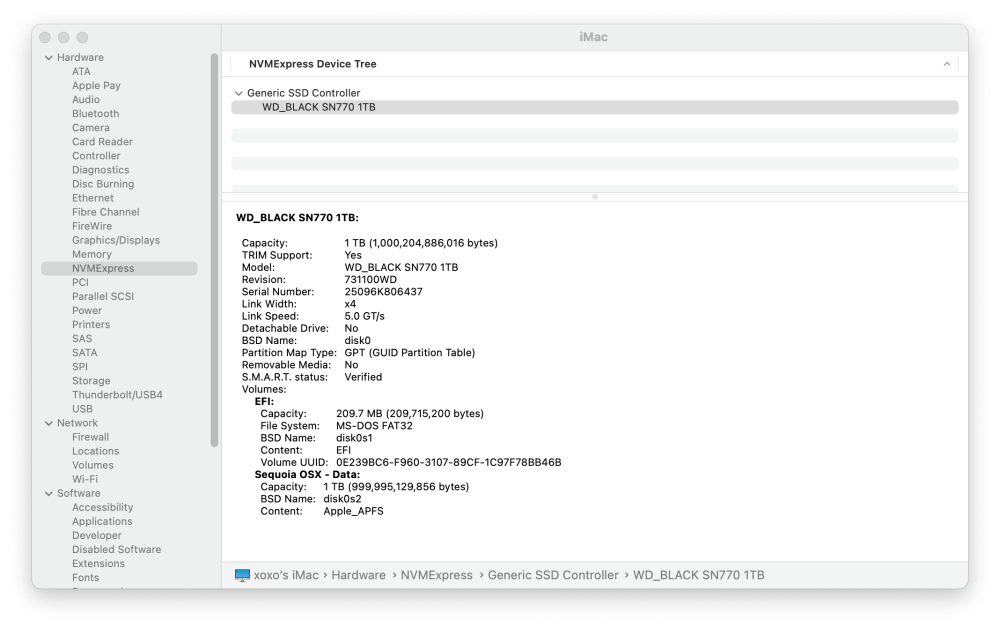Select SATA in the sidebar

pyautogui.click(x=84, y=353)
